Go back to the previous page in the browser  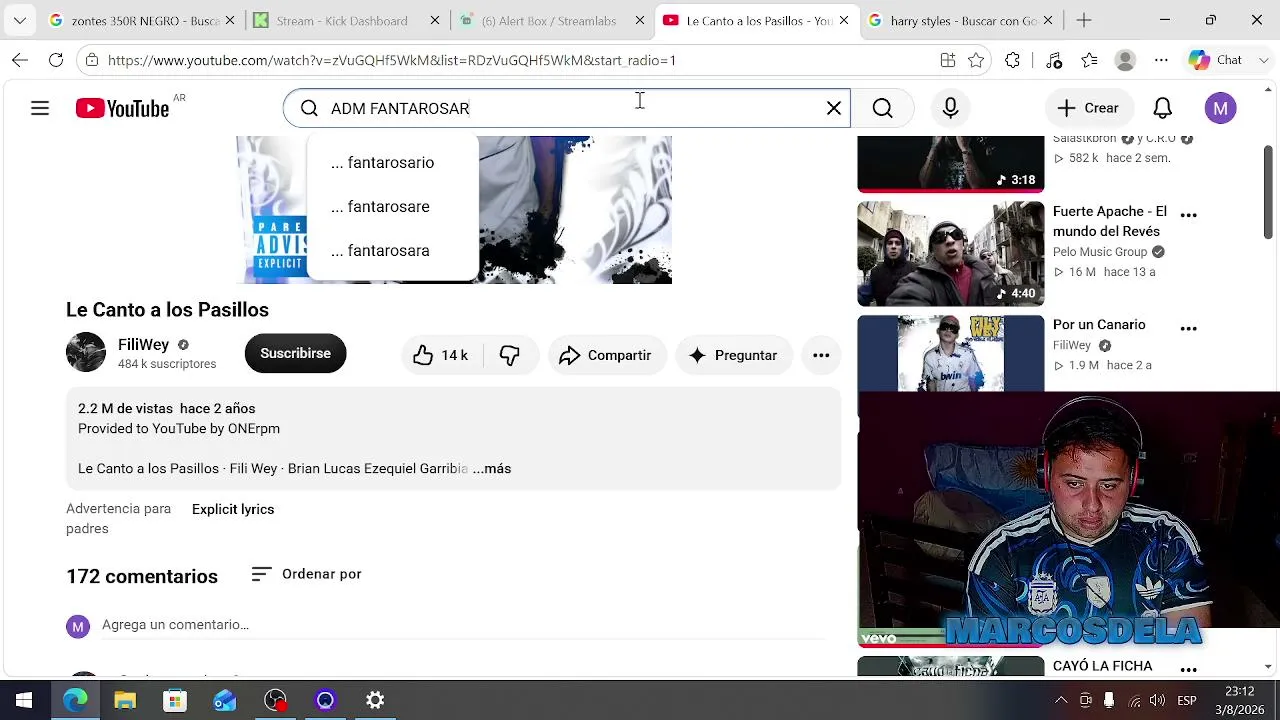pyautogui.click(x=20, y=60)
